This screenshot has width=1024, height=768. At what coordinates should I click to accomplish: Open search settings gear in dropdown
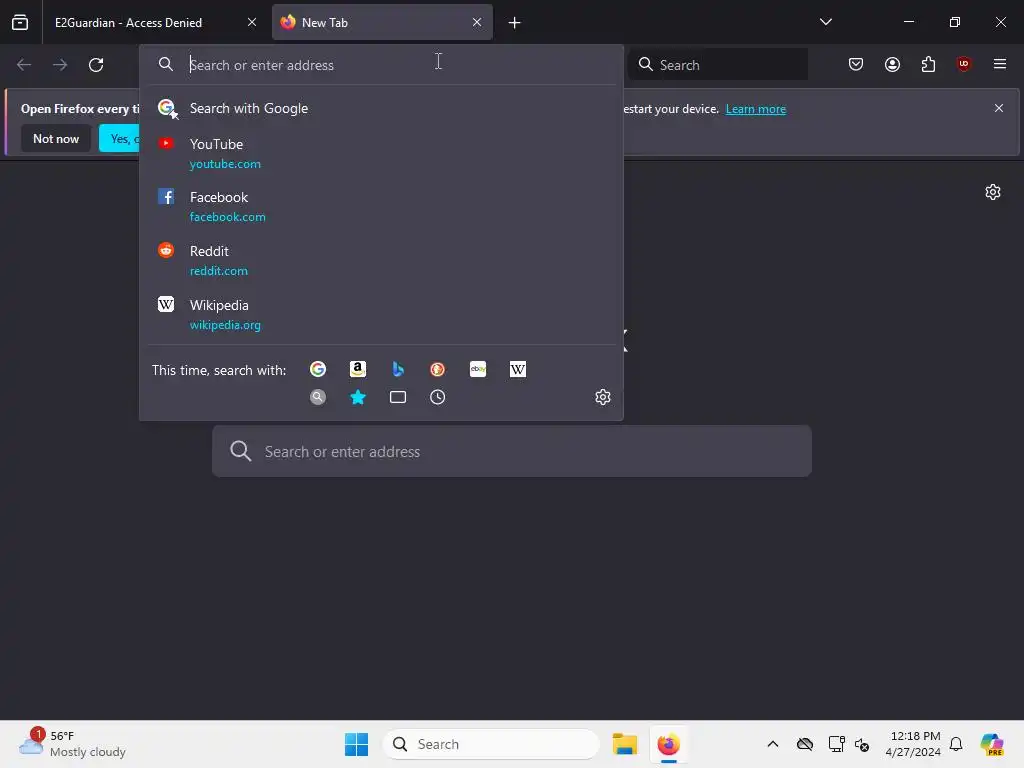[x=603, y=397]
